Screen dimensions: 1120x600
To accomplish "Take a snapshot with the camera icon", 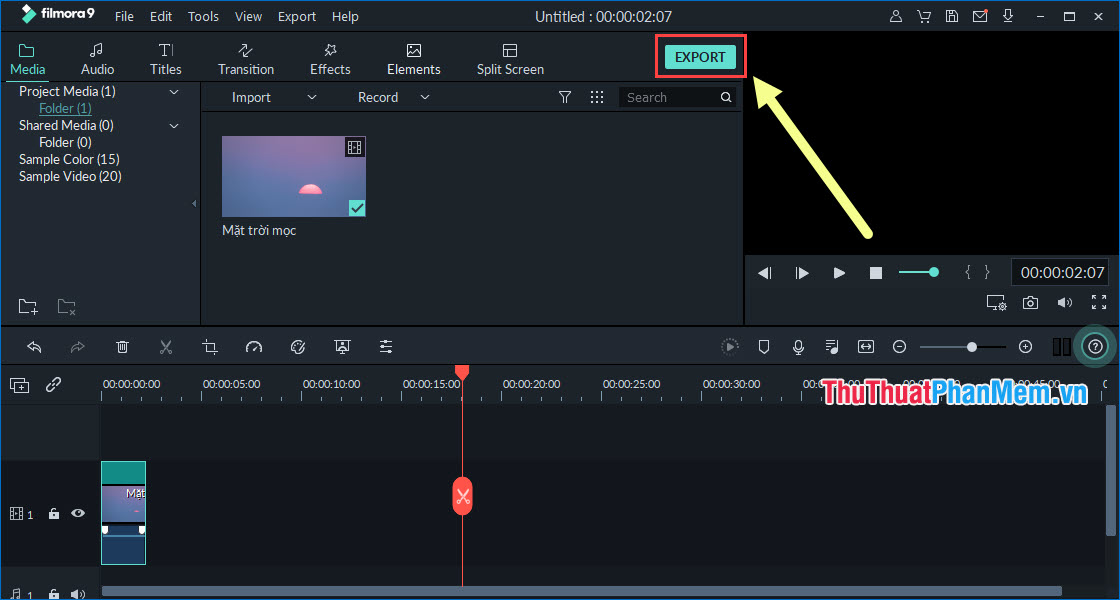I will pos(1030,302).
